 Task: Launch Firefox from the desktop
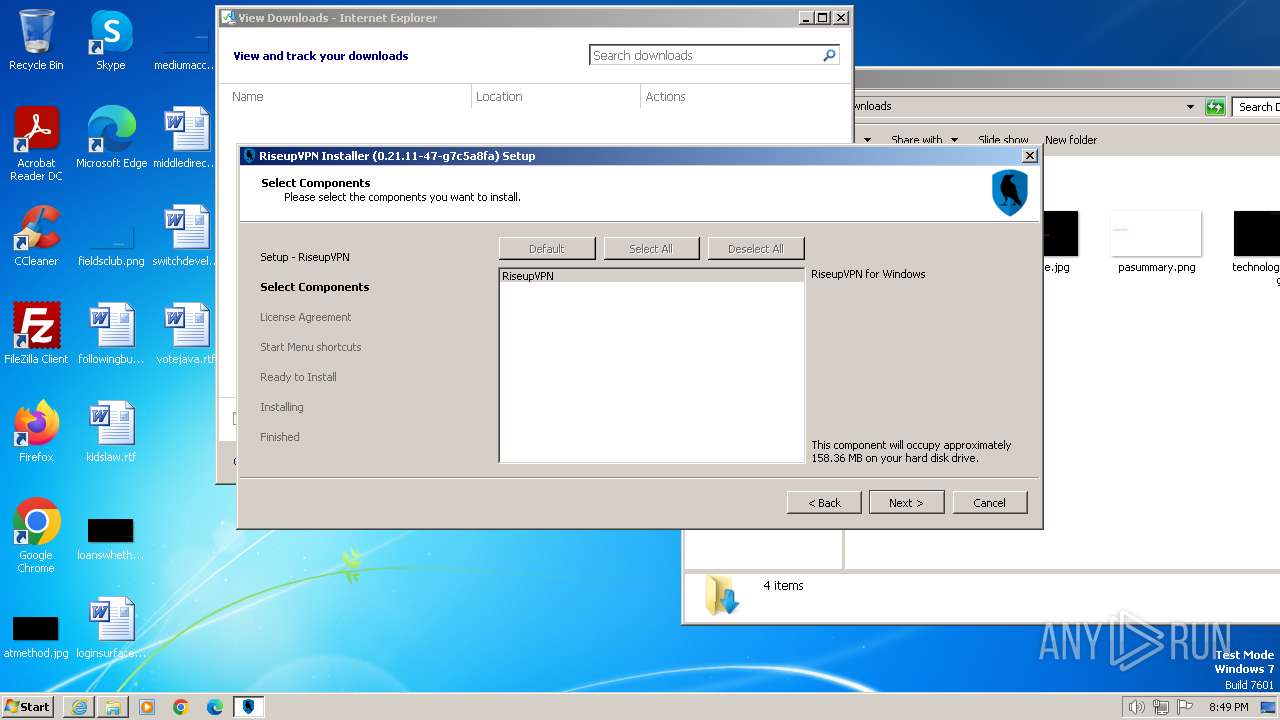tap(36, 432)
